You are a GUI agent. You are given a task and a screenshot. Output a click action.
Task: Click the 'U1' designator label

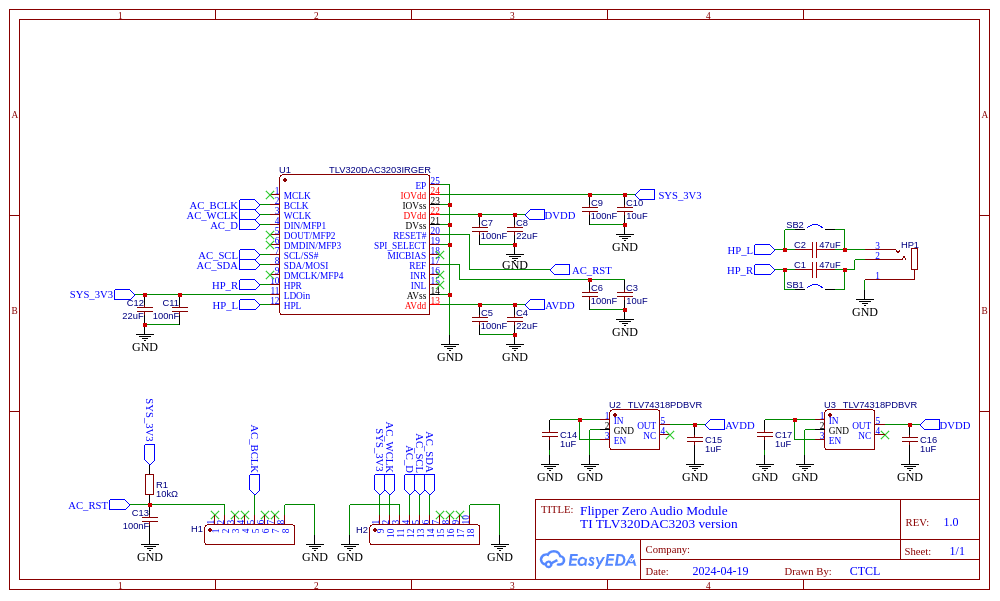284,170
